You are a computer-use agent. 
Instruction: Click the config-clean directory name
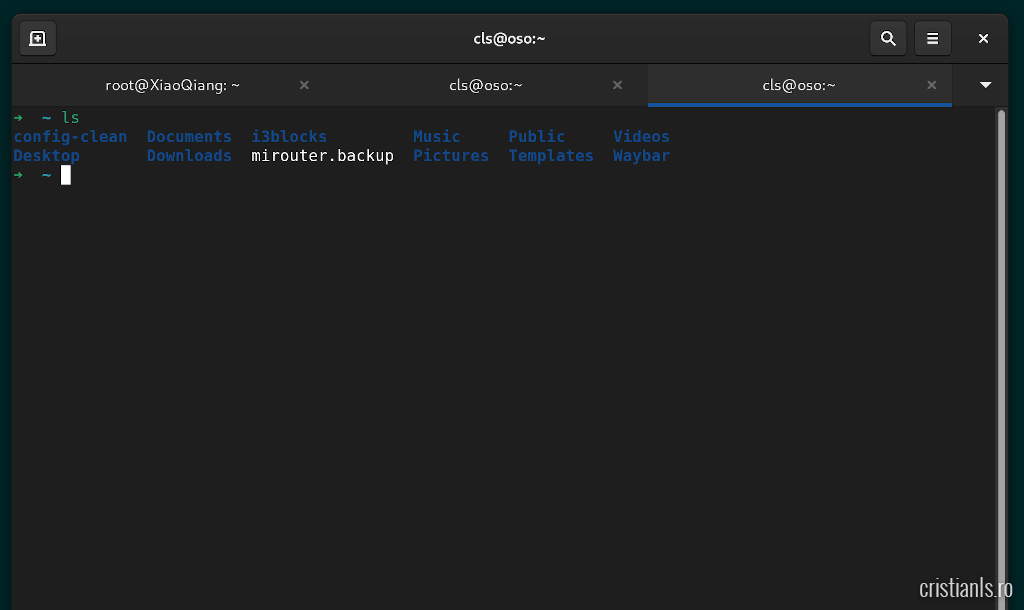pyautogui.click(x=70, y=137)
